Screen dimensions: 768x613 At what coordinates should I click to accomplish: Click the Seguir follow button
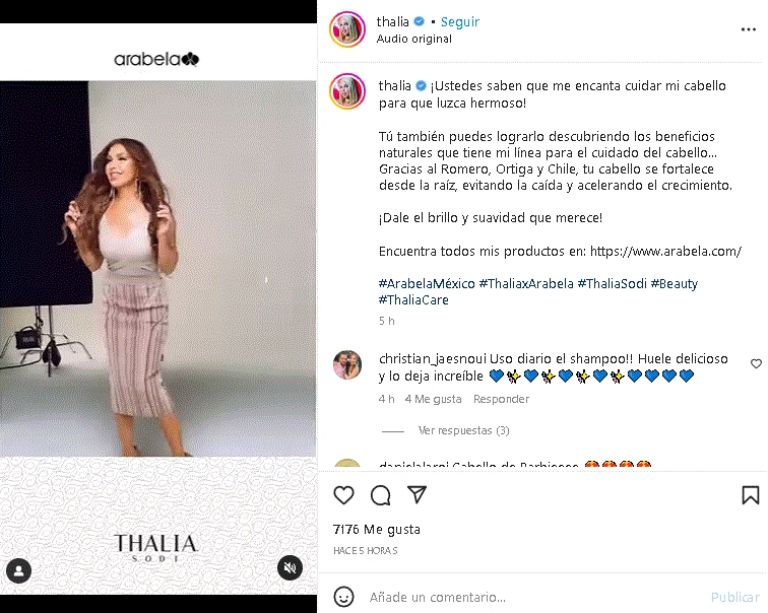(x=460, y=22)
